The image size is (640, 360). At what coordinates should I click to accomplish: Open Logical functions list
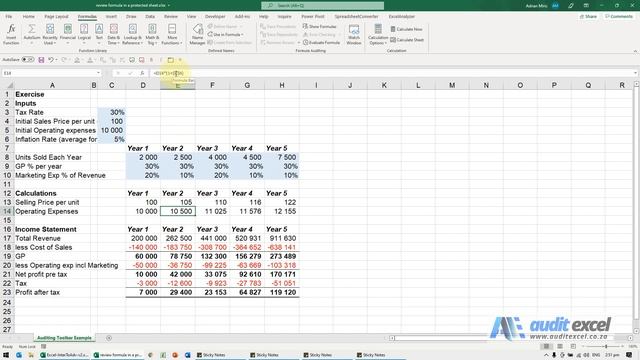pos(84,34)
